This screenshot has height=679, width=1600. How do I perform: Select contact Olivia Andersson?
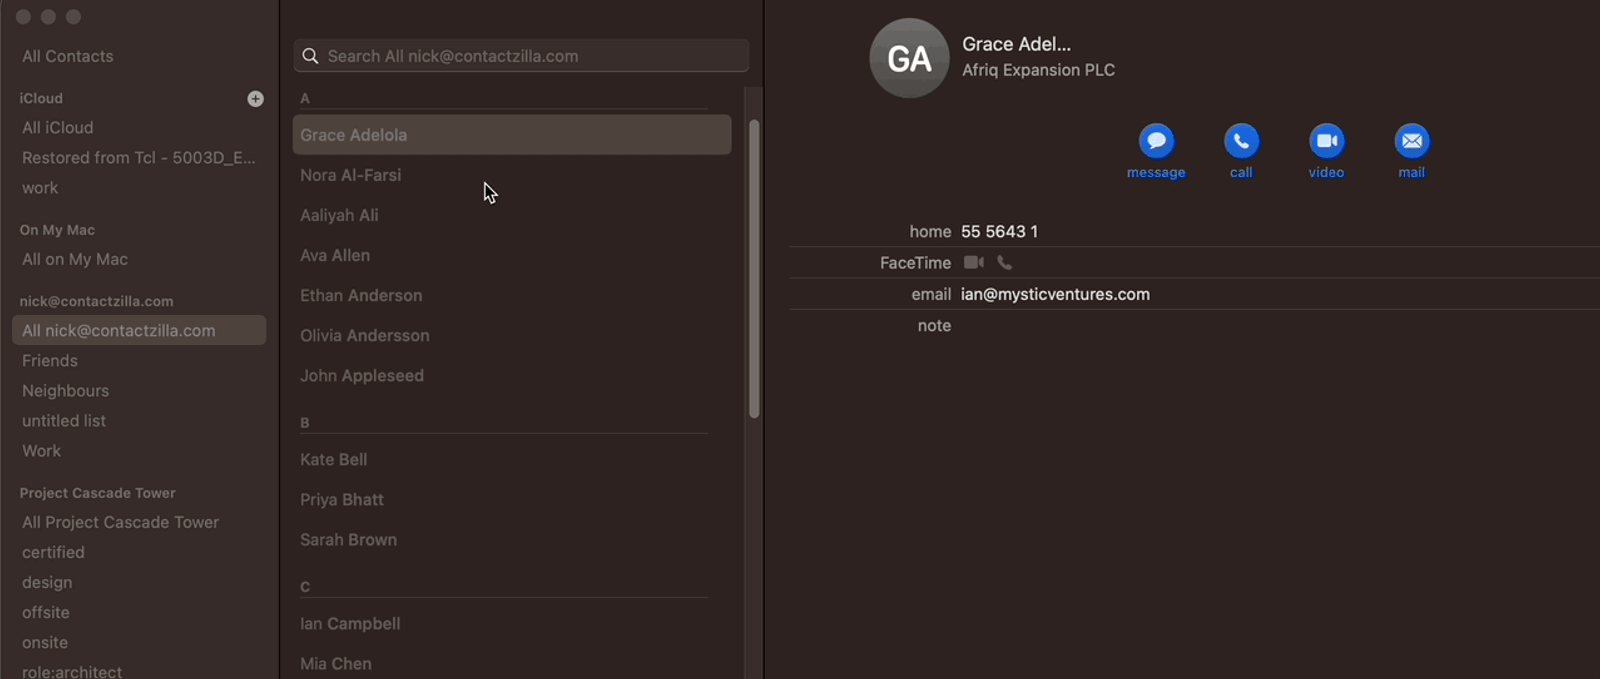click(365, 335)
